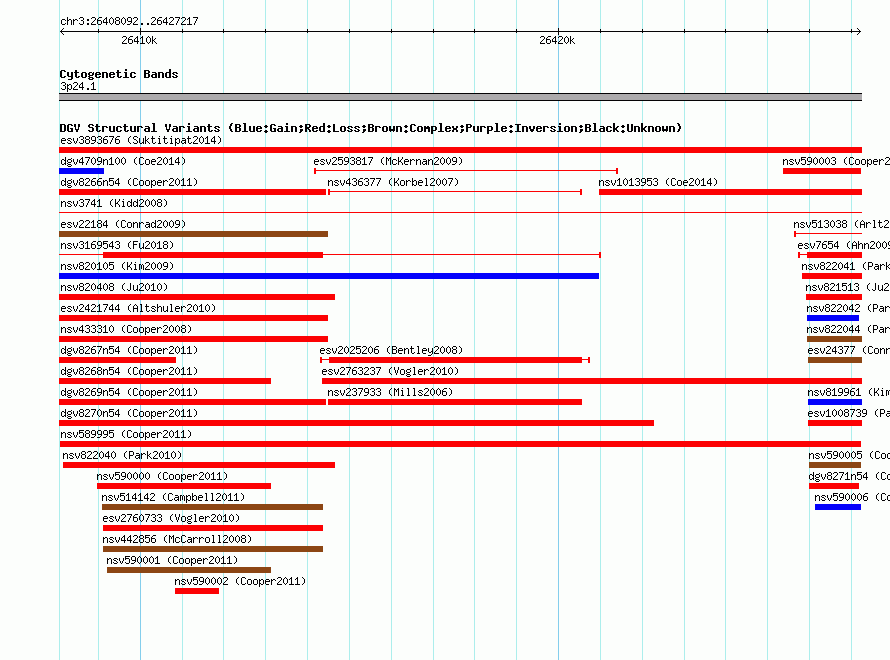
Task: Open the nsv3169543 (Fu2018) variant label
Action: coord(117,245)
